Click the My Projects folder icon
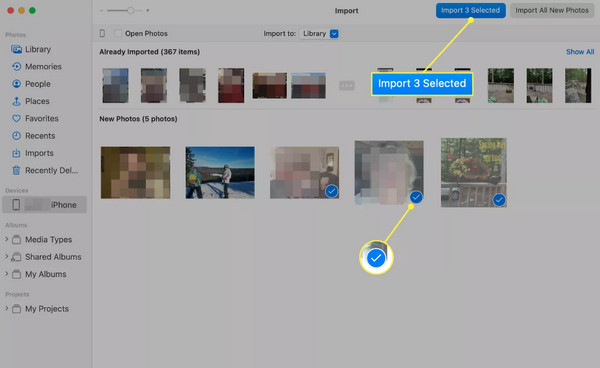Viewport: 600px width, 368px height. tap(16, 309)
